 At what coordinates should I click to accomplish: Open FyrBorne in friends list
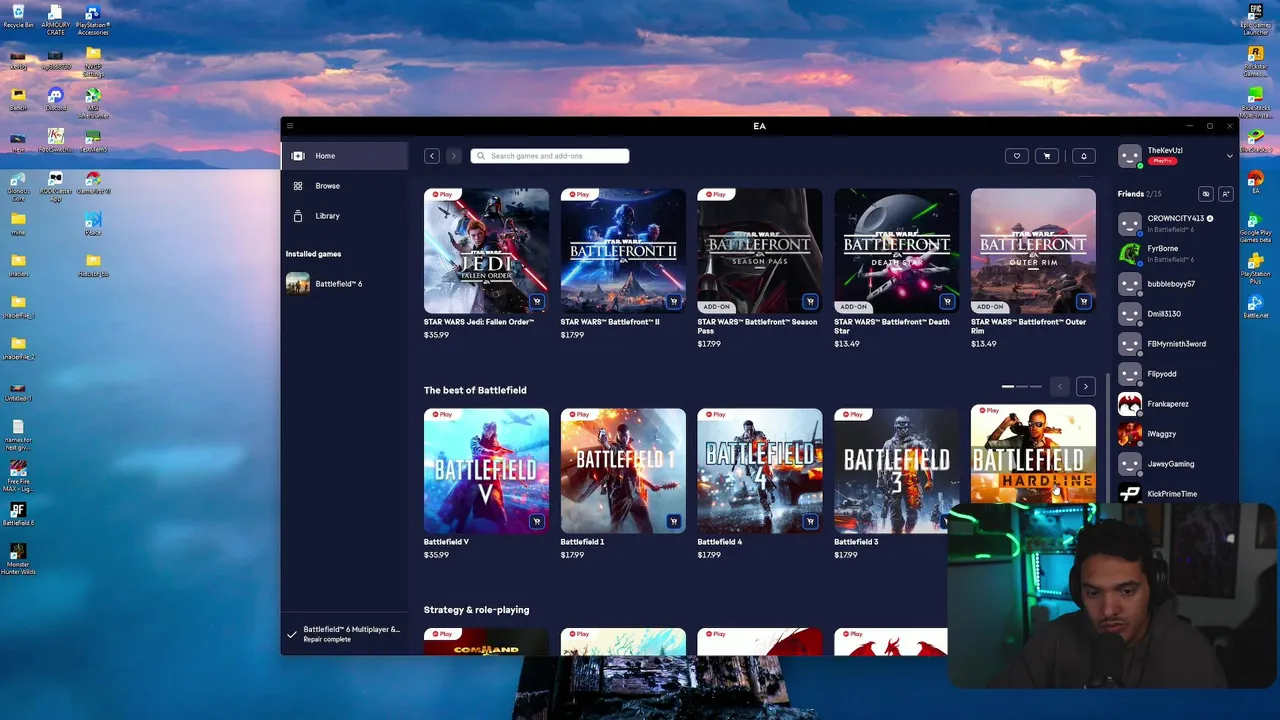pyautogui.click(x=1177, y=254)
